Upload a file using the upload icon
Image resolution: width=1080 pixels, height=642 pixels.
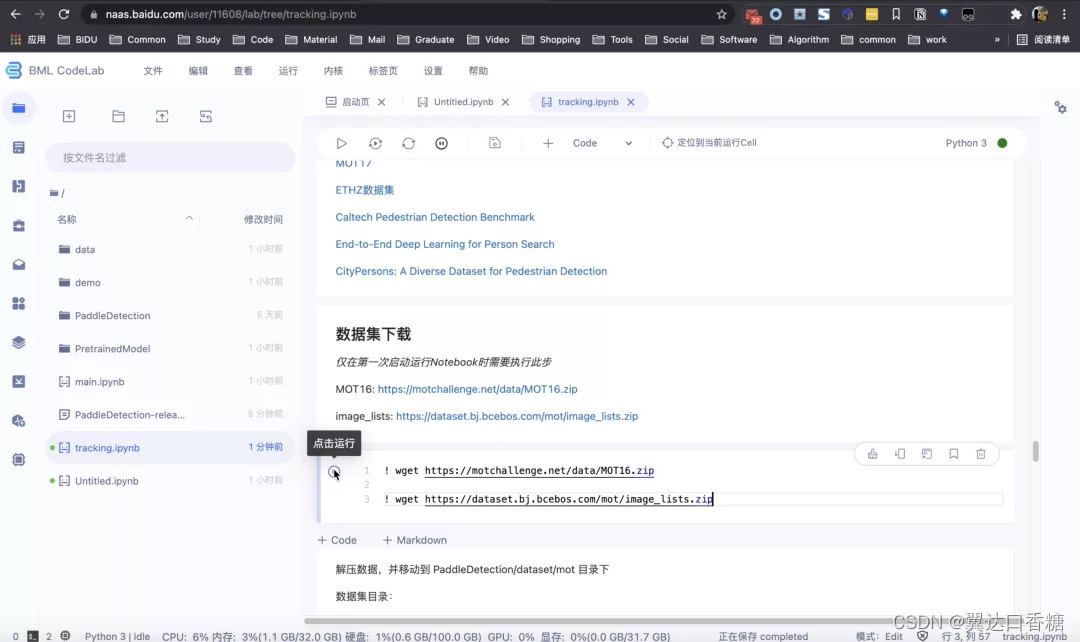(x=162, y=116)
